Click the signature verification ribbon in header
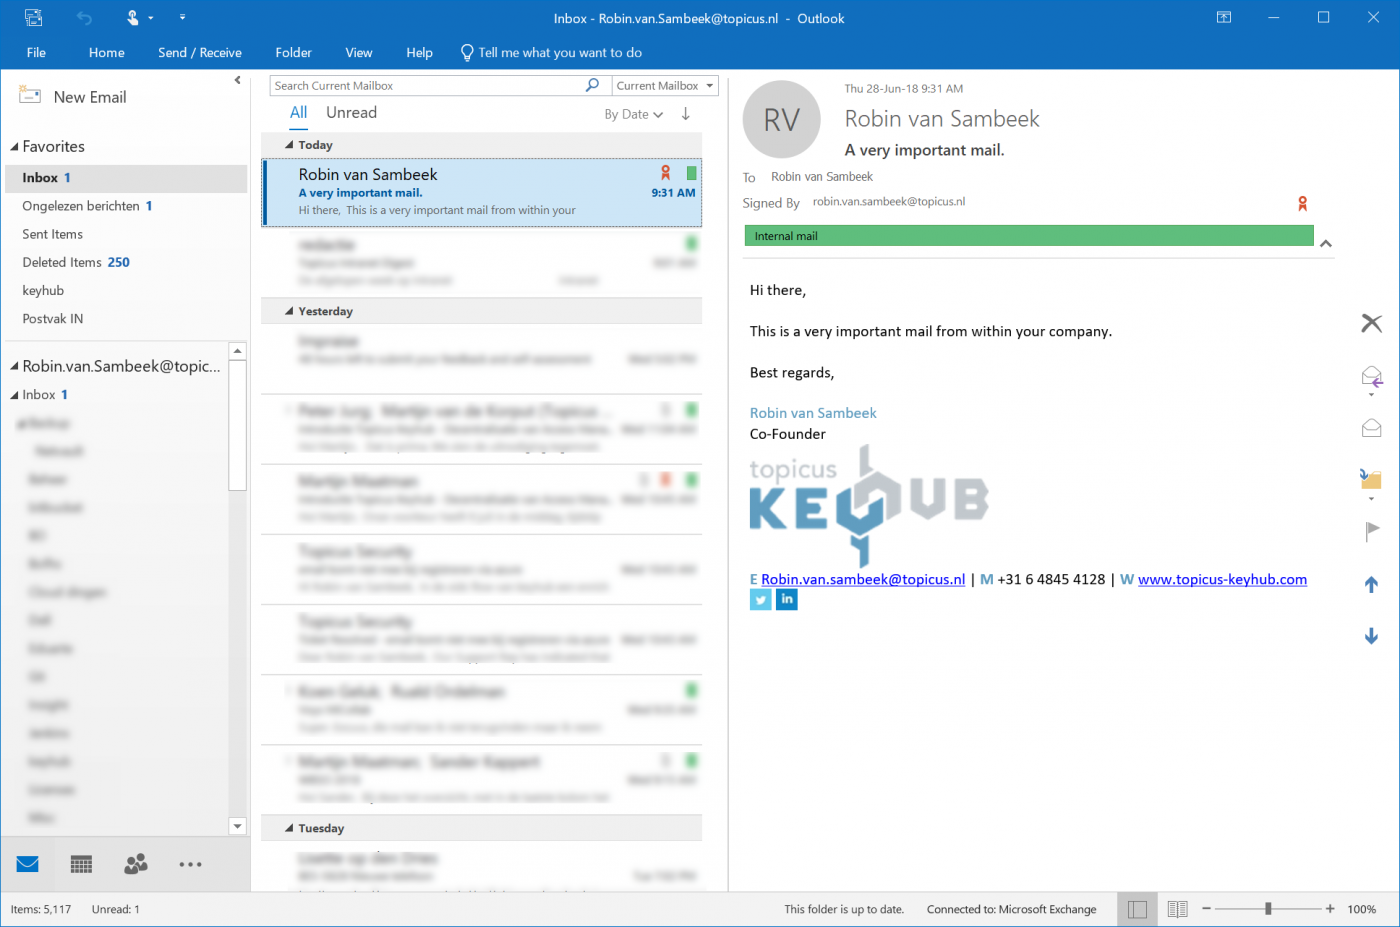 (x=1302, y=204)
